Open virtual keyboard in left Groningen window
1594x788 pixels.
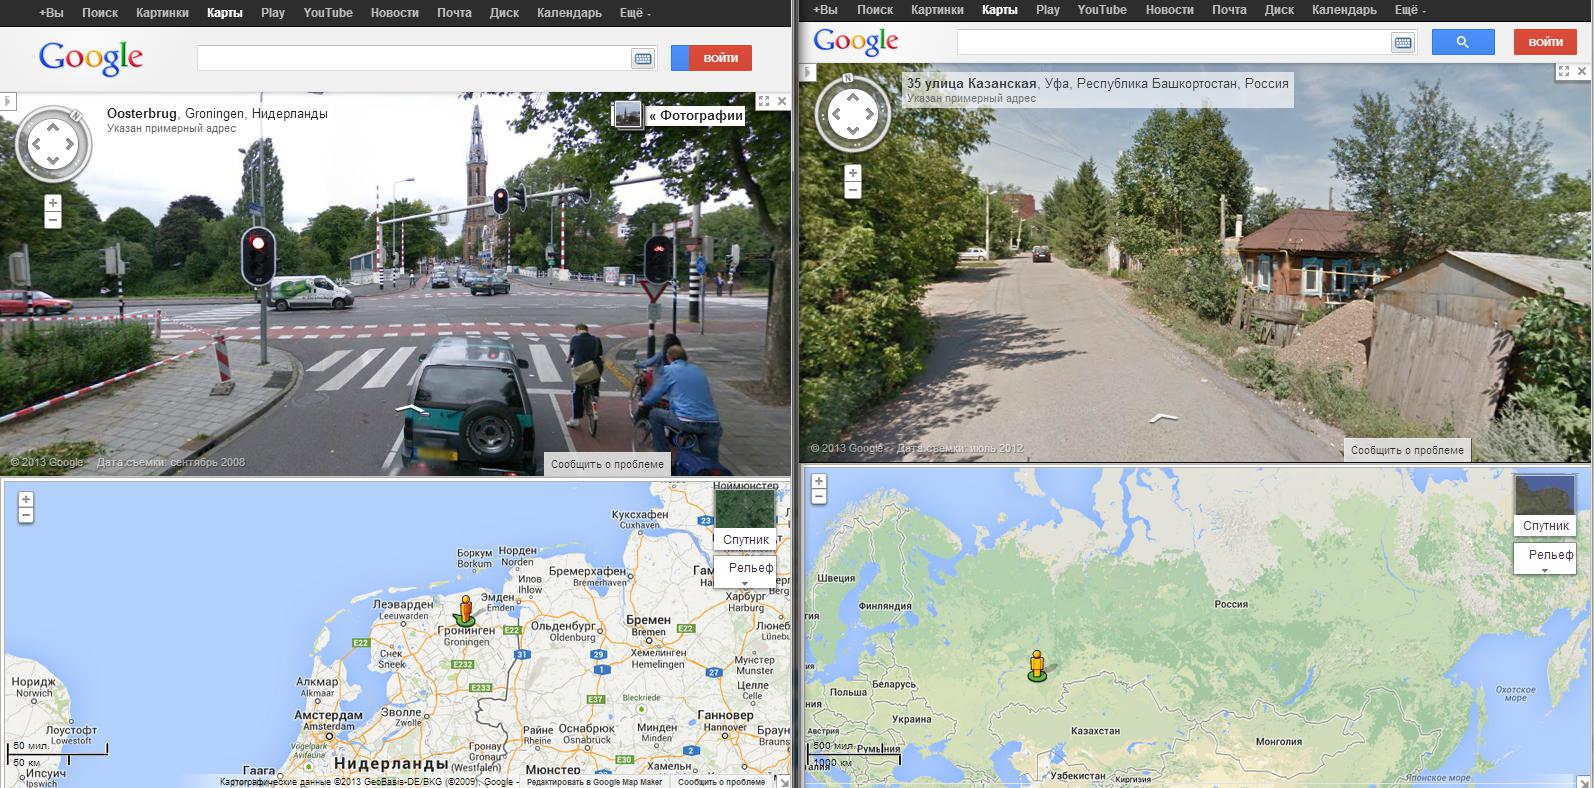(643, 58)
